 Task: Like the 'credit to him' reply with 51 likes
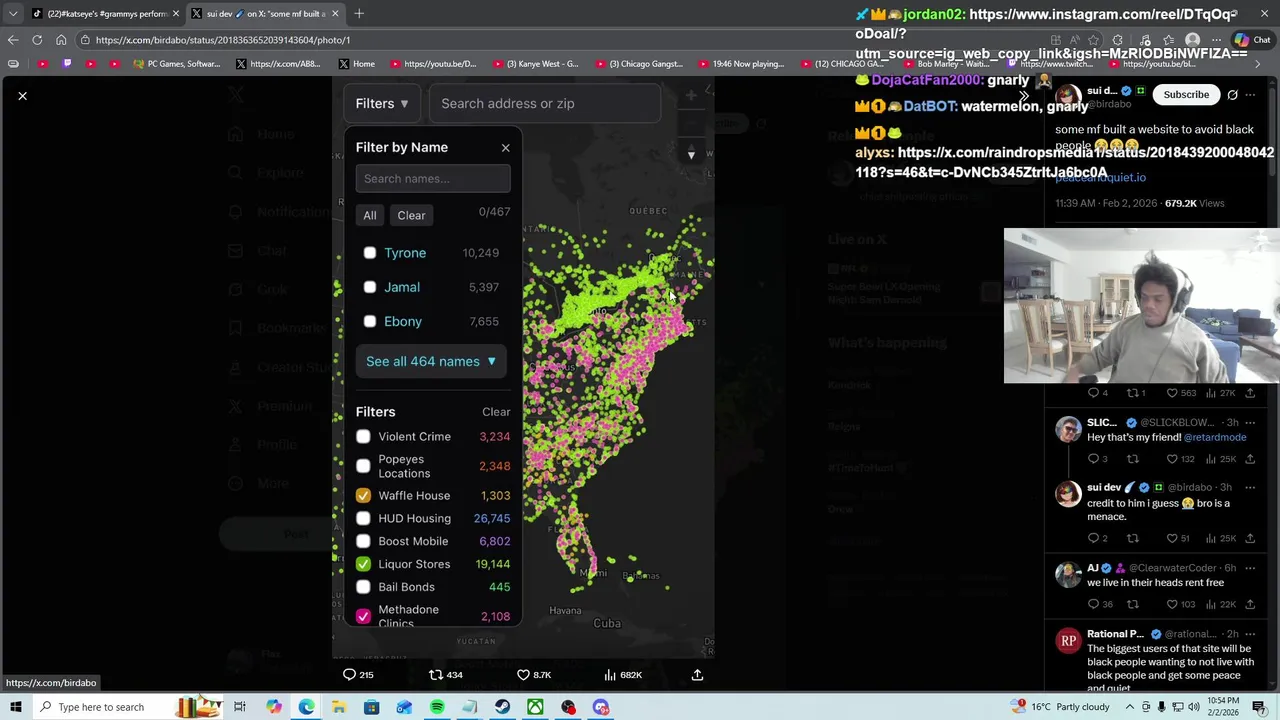[1180, 538]
